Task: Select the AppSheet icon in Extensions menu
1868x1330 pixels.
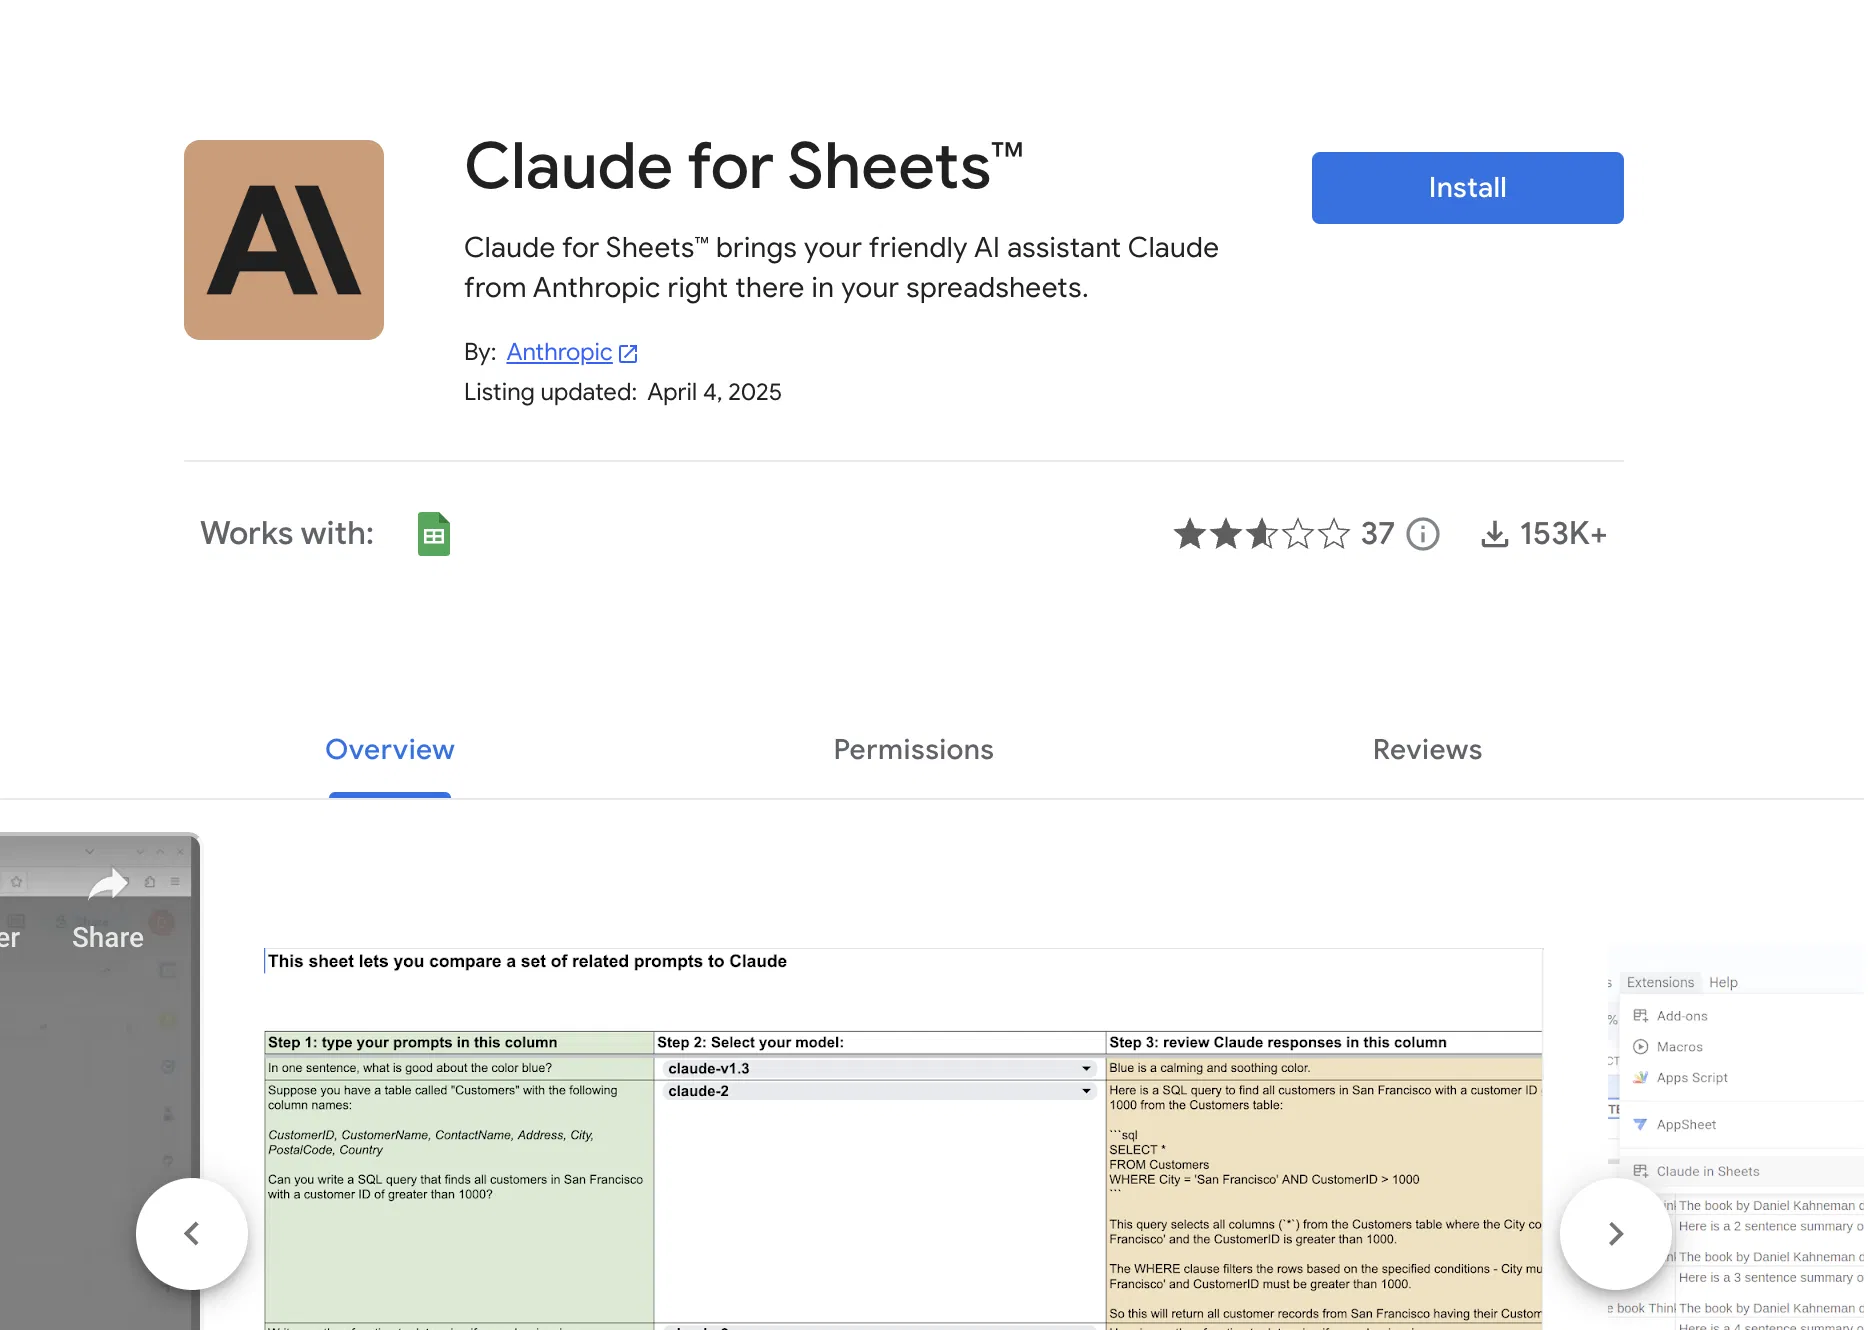Action: pyautogui.click(x=1642, y=1124)
